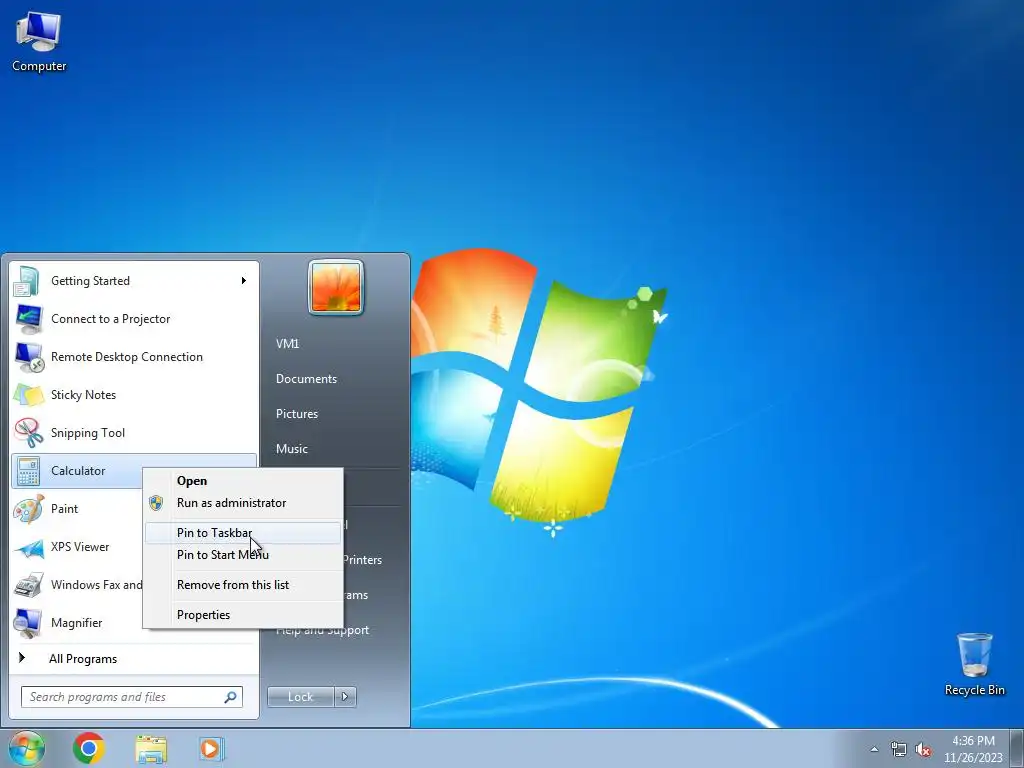Click the Search programs and files box
Screen dimensions: 1024x768
132,697
